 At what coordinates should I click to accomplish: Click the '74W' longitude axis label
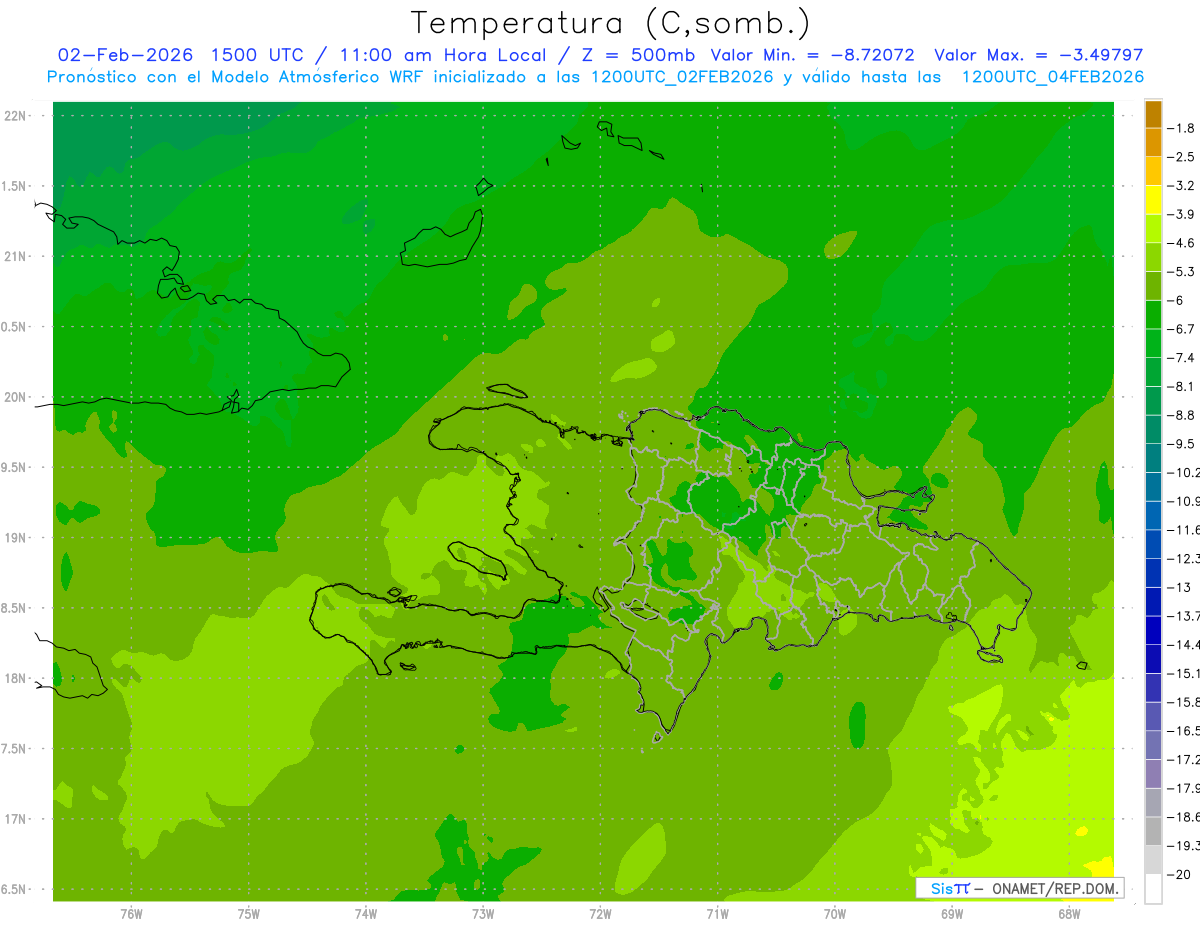(x=366, y=913)
